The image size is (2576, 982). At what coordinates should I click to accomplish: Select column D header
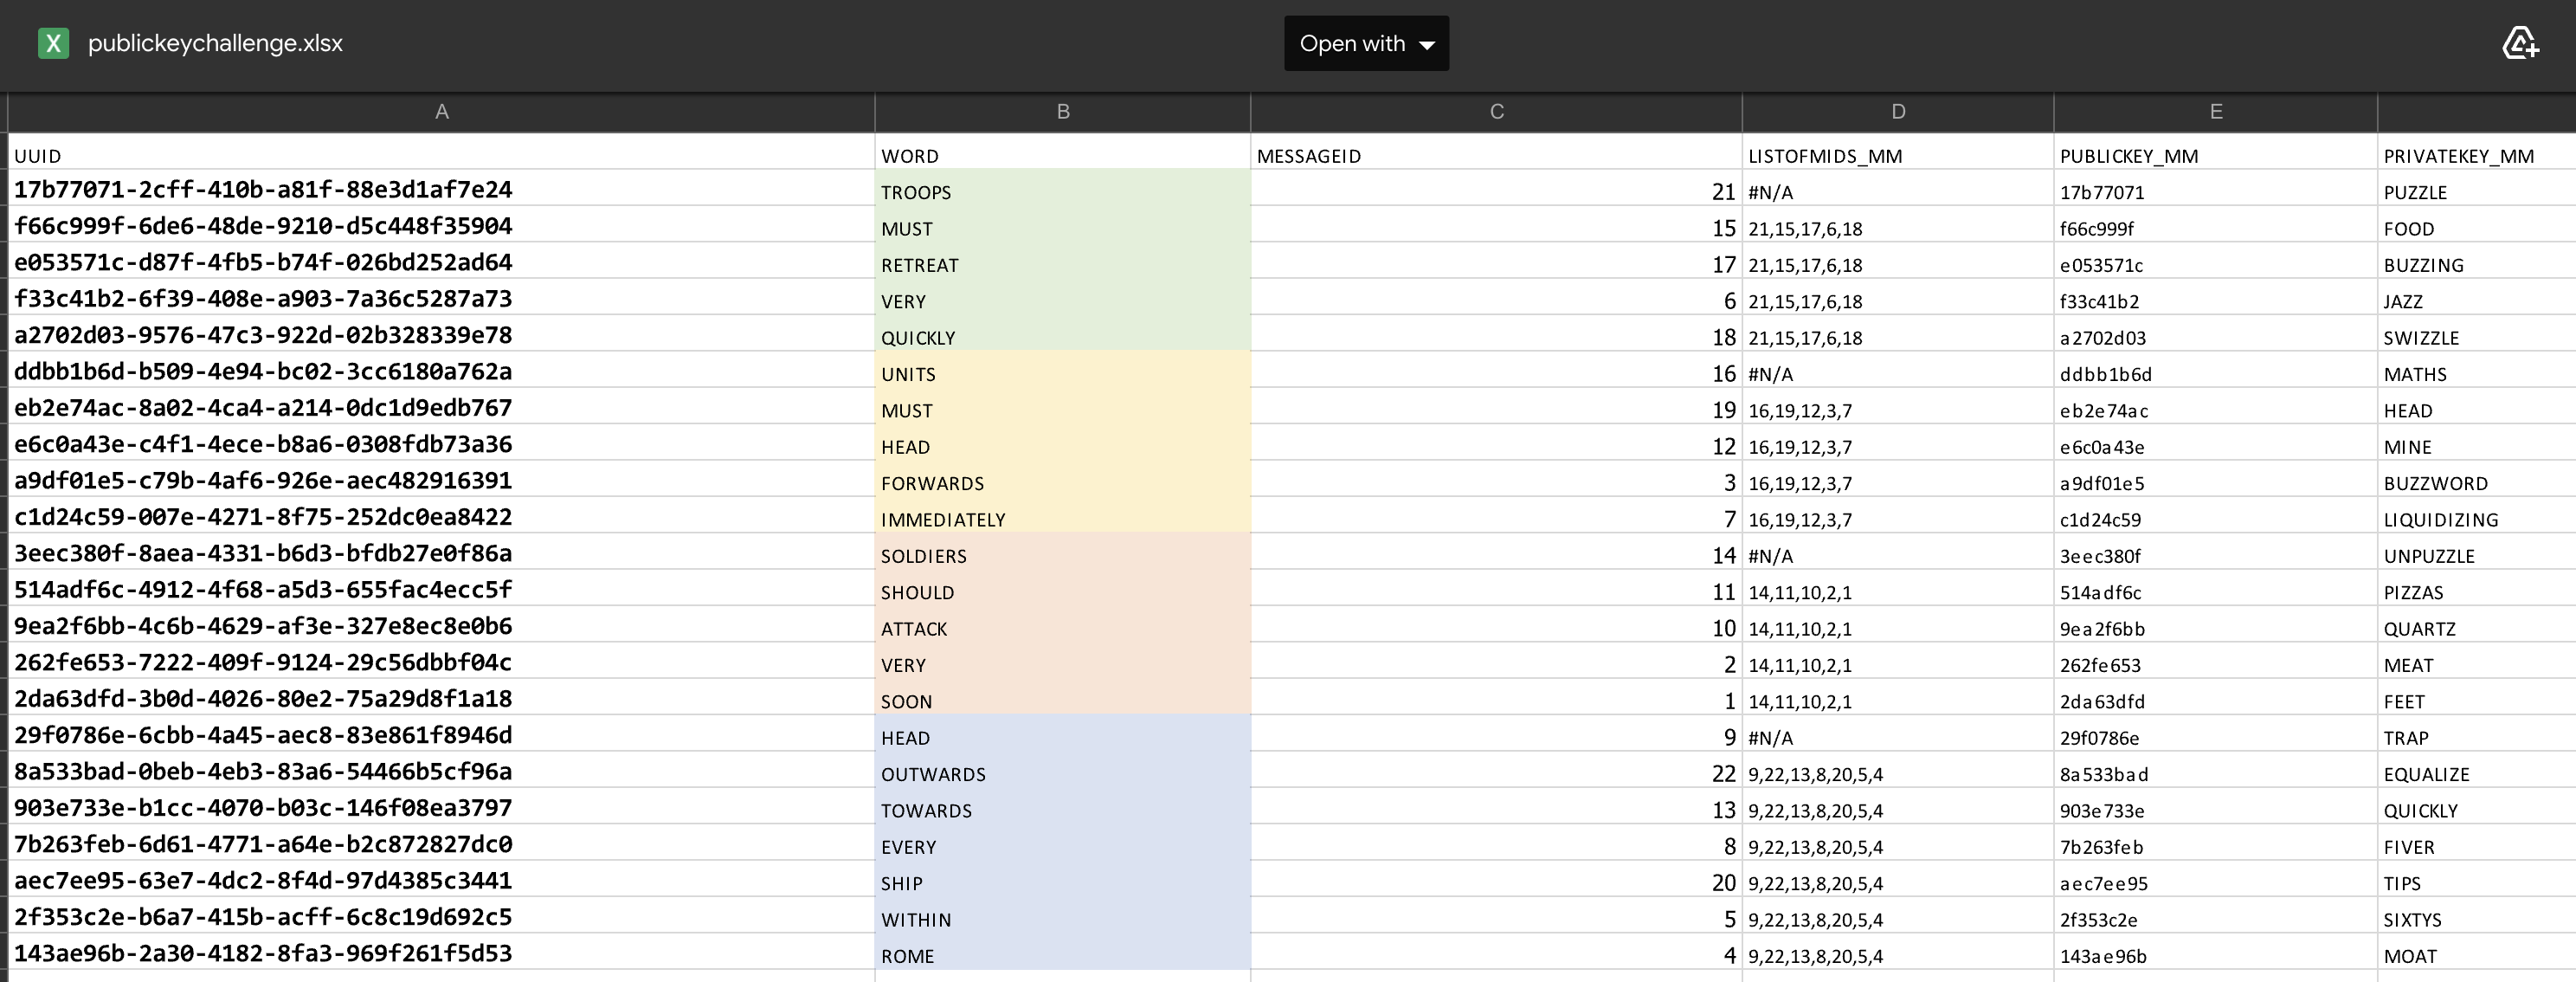[1897, 112]
